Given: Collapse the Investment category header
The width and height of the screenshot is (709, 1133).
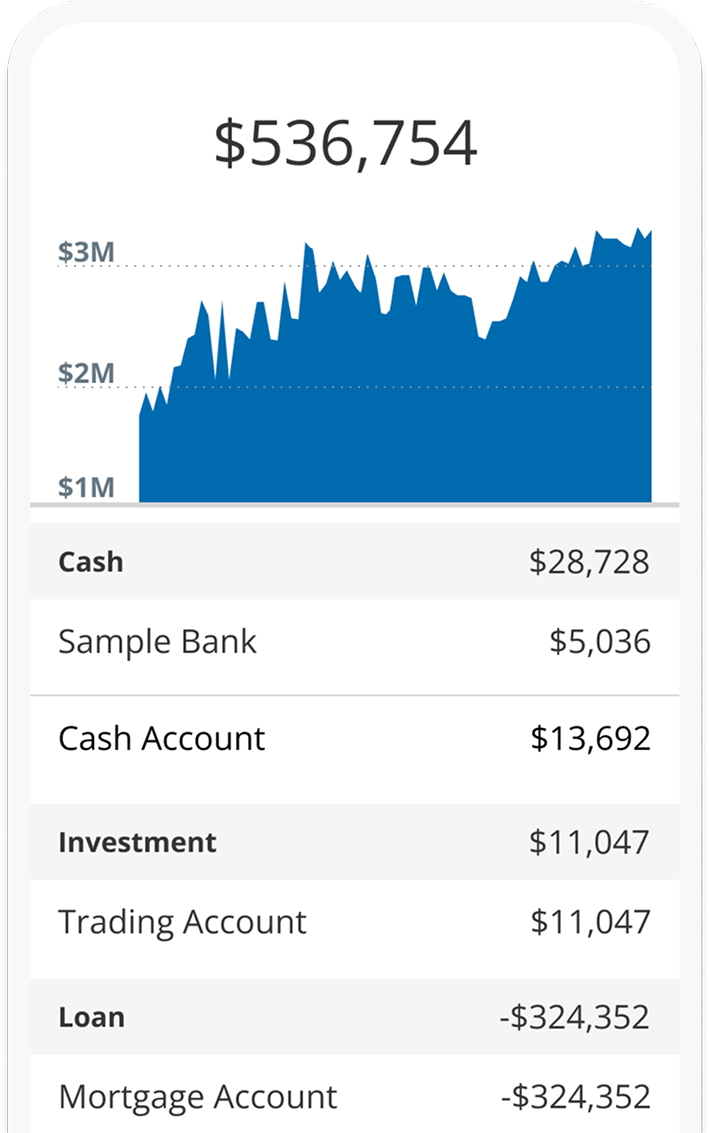Looking at the screenshot, I should pyautogui.click(x=137, y=842).
